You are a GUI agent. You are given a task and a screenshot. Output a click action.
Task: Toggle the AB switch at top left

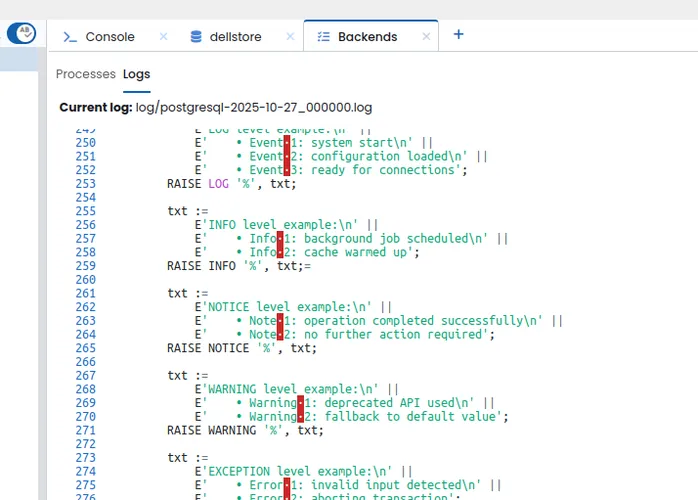coord(21,33)
